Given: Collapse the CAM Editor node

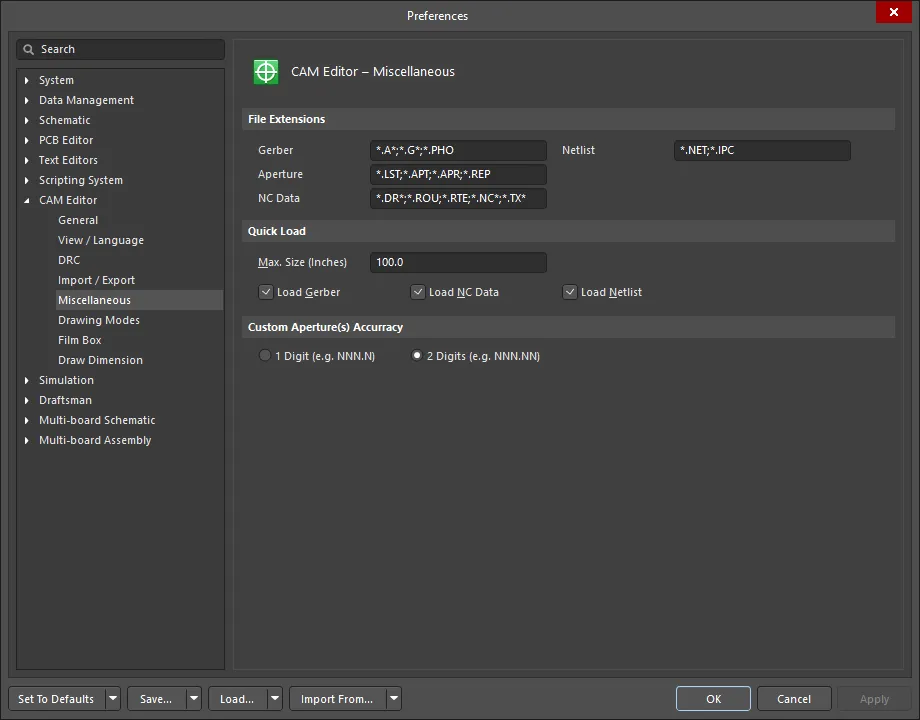Looking at the screenshot, I should tap(26, 200).
